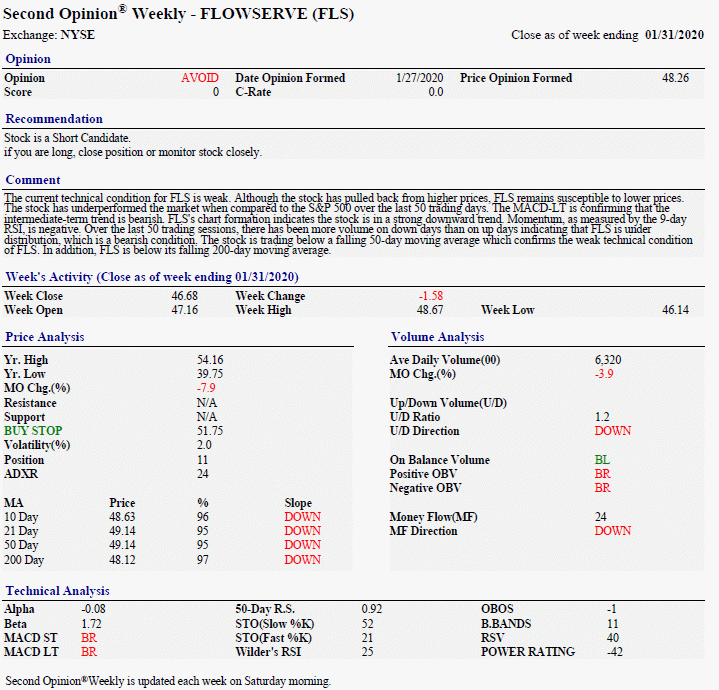Click the red Week Change value -1.58
Image resolution: width=719 pixels, height=690 pixels.
pos(431,296)
